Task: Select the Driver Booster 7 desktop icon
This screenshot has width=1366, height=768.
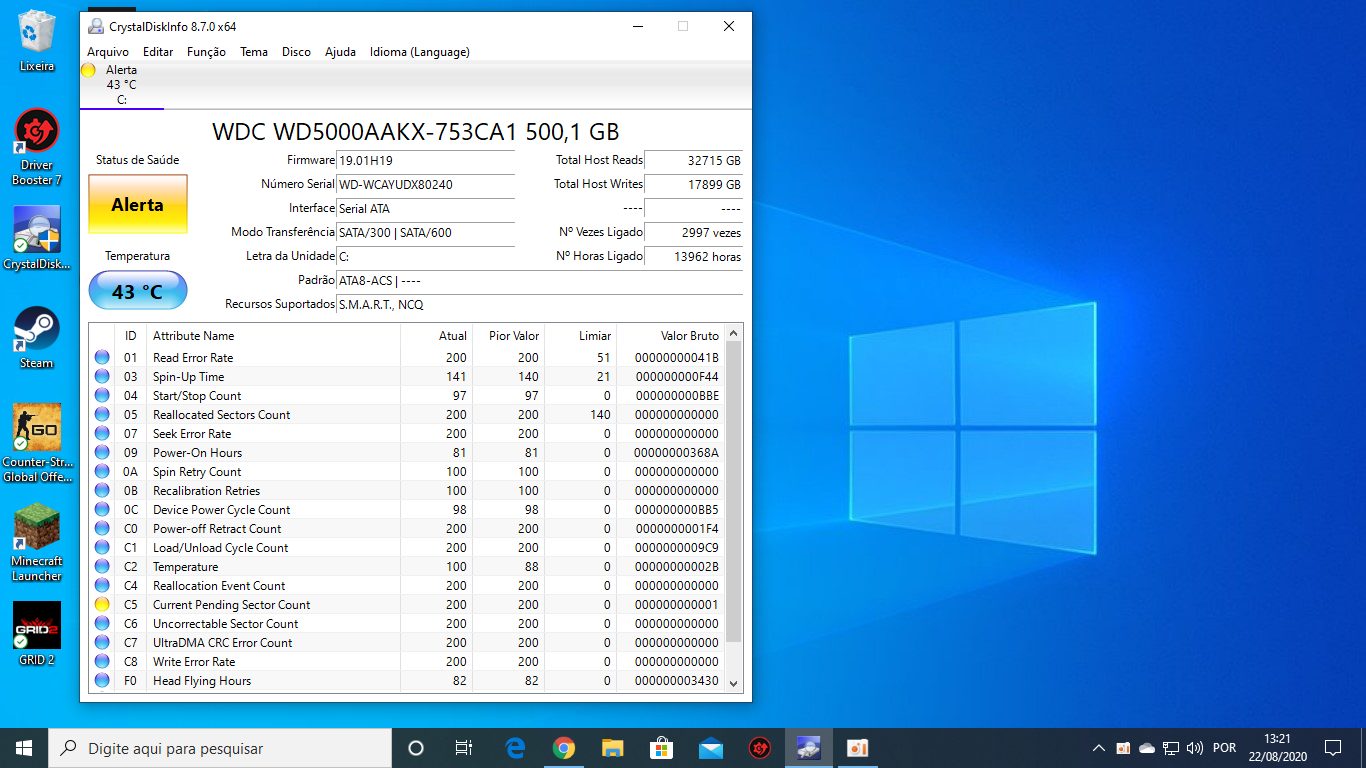Action: click(x=37, y=146)
